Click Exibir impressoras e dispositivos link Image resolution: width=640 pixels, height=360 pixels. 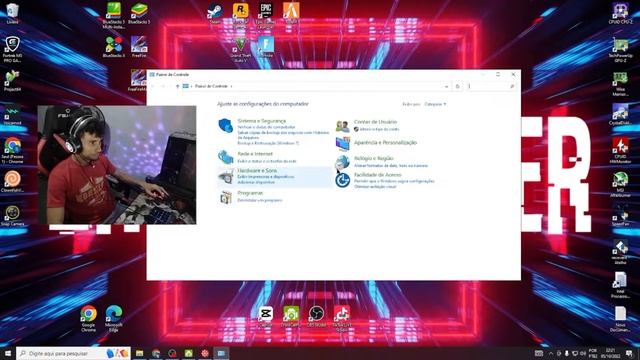tap(266, 177)
